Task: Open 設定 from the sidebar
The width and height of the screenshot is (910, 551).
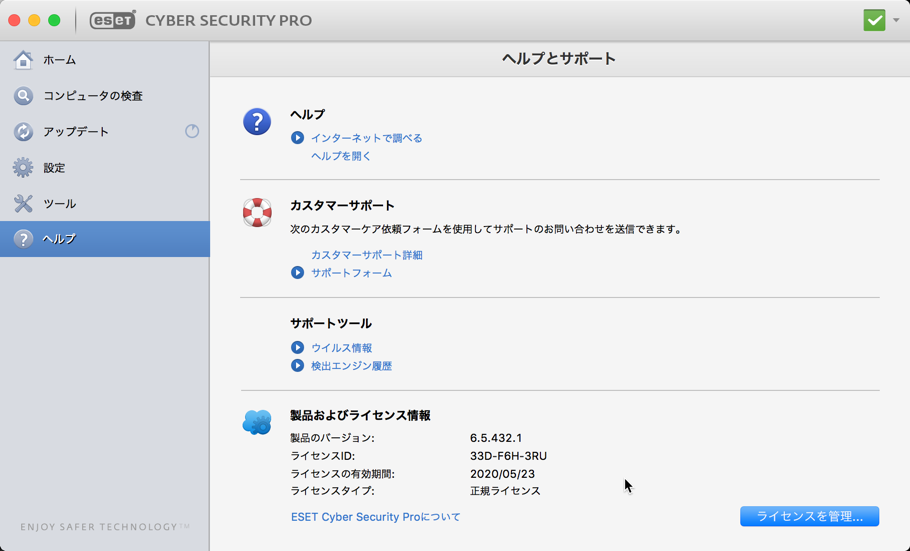Action: pyautogui.click(x=104, y=168)
